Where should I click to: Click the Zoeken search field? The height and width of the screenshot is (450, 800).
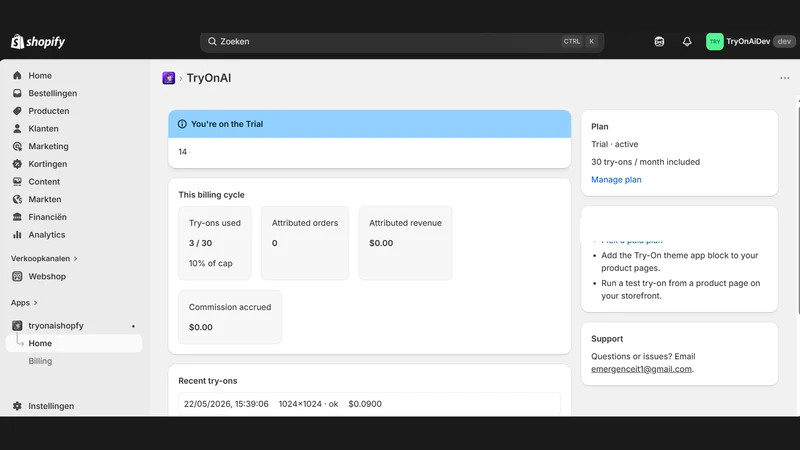tap(402, 42)
